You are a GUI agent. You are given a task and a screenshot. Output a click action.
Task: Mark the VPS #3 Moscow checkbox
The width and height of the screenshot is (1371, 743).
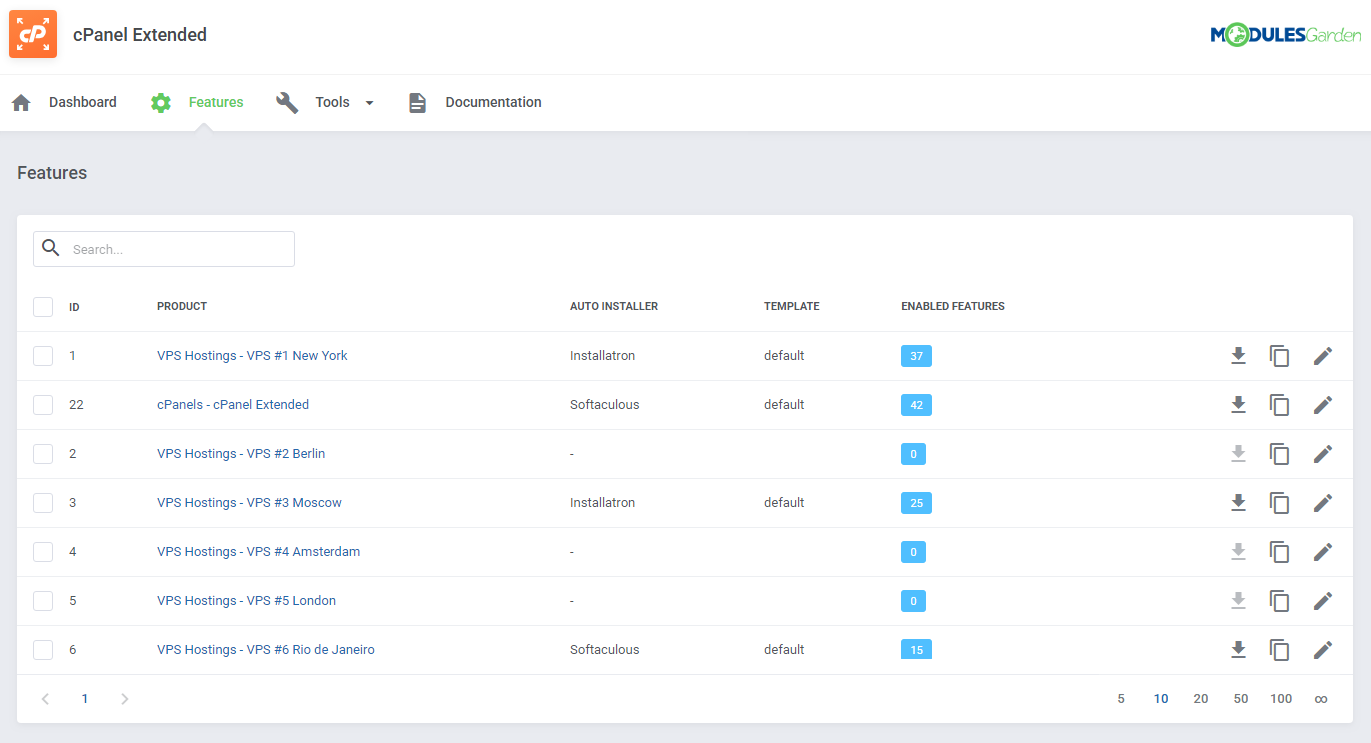(x=43, y=502)
